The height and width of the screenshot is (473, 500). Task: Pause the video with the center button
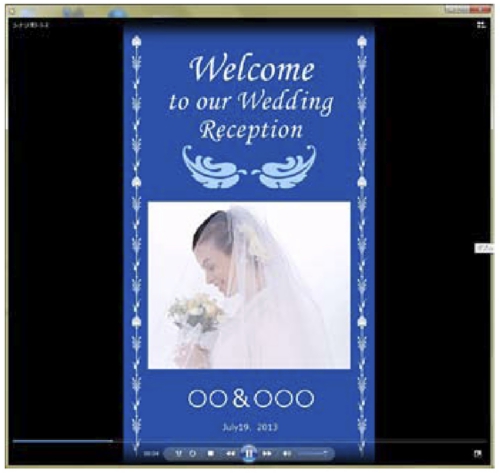[249, 453]
